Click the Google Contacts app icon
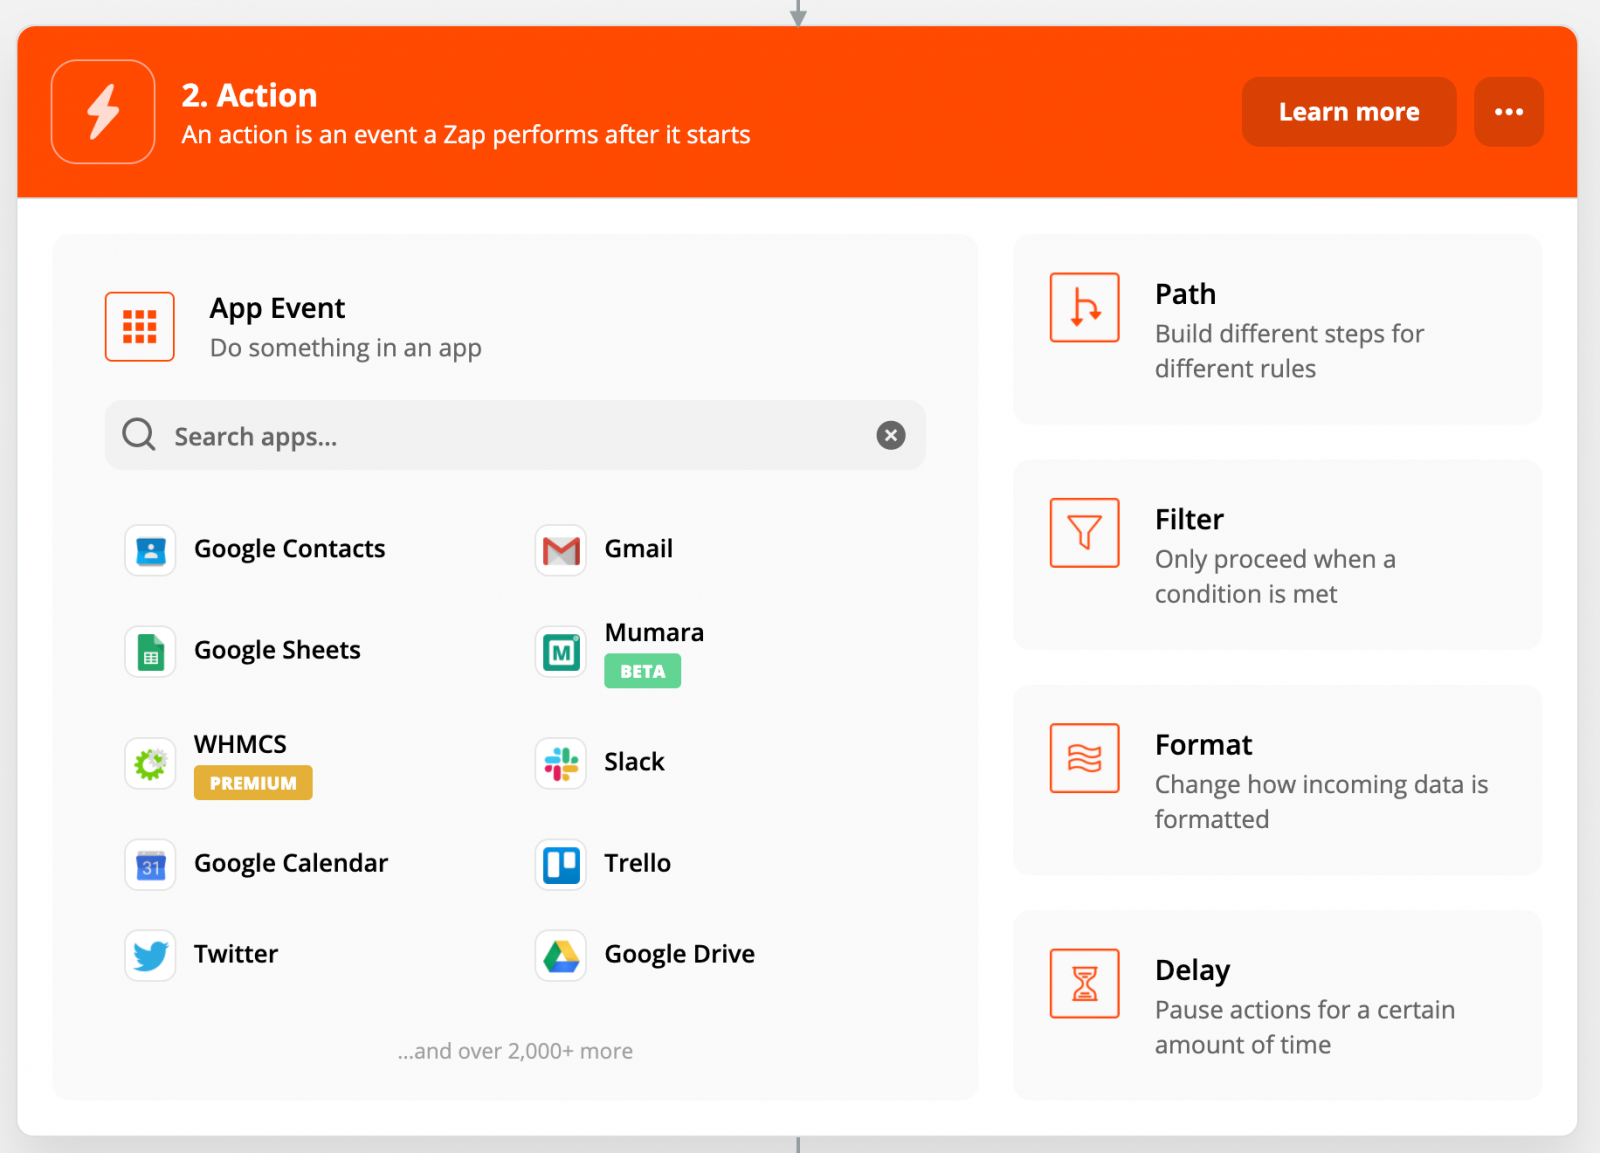Image resolution: width=1600 pixels, height=1153 pixels. [x=150, y=550]
